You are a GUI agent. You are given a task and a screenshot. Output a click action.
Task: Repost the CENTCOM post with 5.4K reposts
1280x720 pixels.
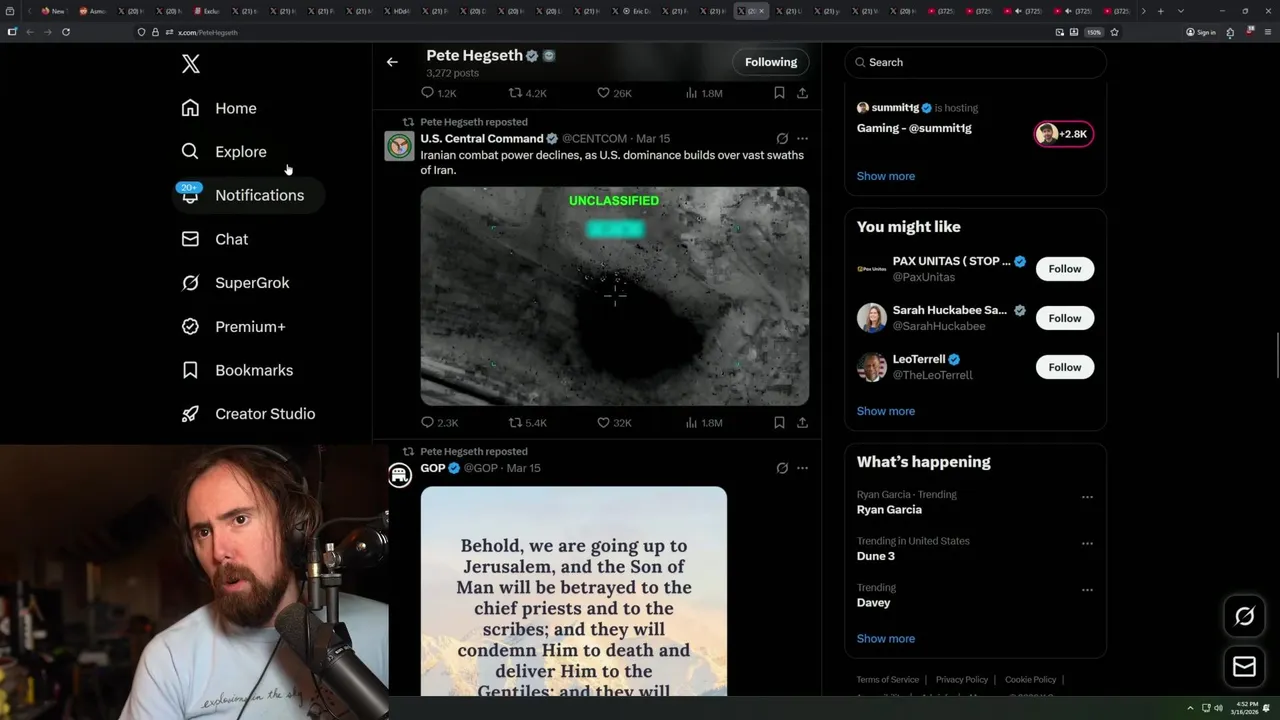(528, 423)
